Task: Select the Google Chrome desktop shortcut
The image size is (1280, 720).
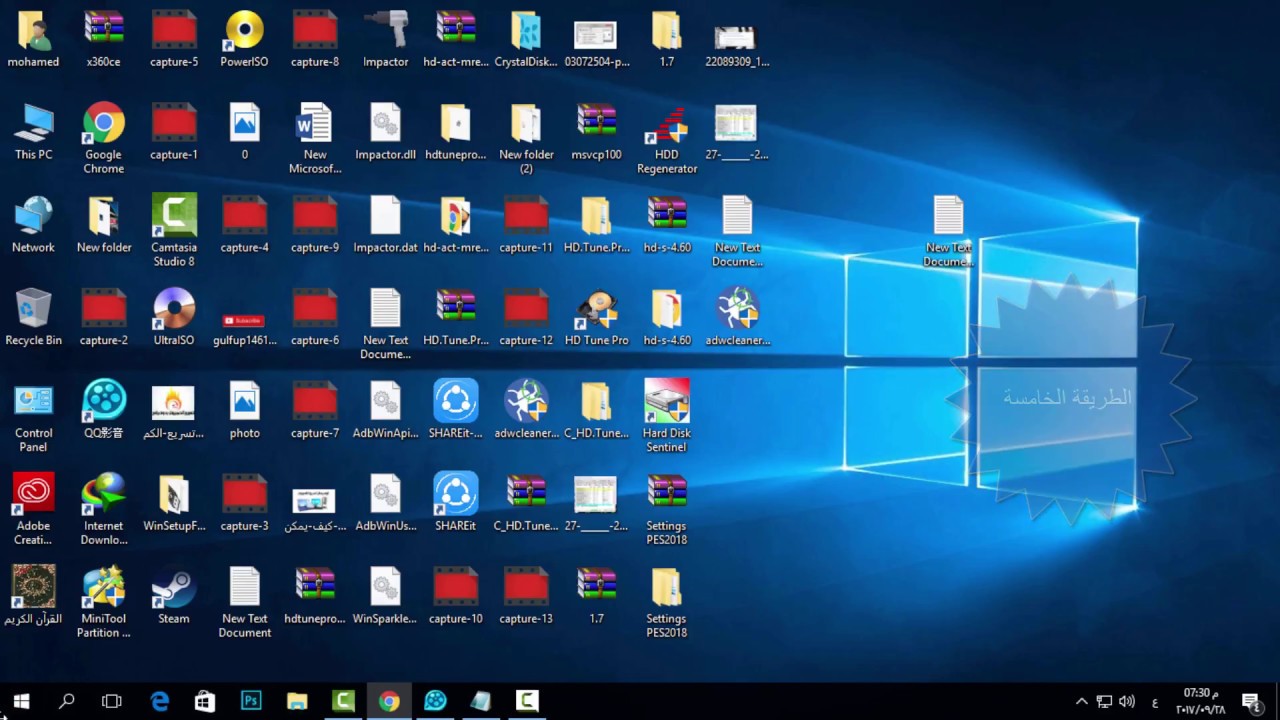Action: [104, 137]
